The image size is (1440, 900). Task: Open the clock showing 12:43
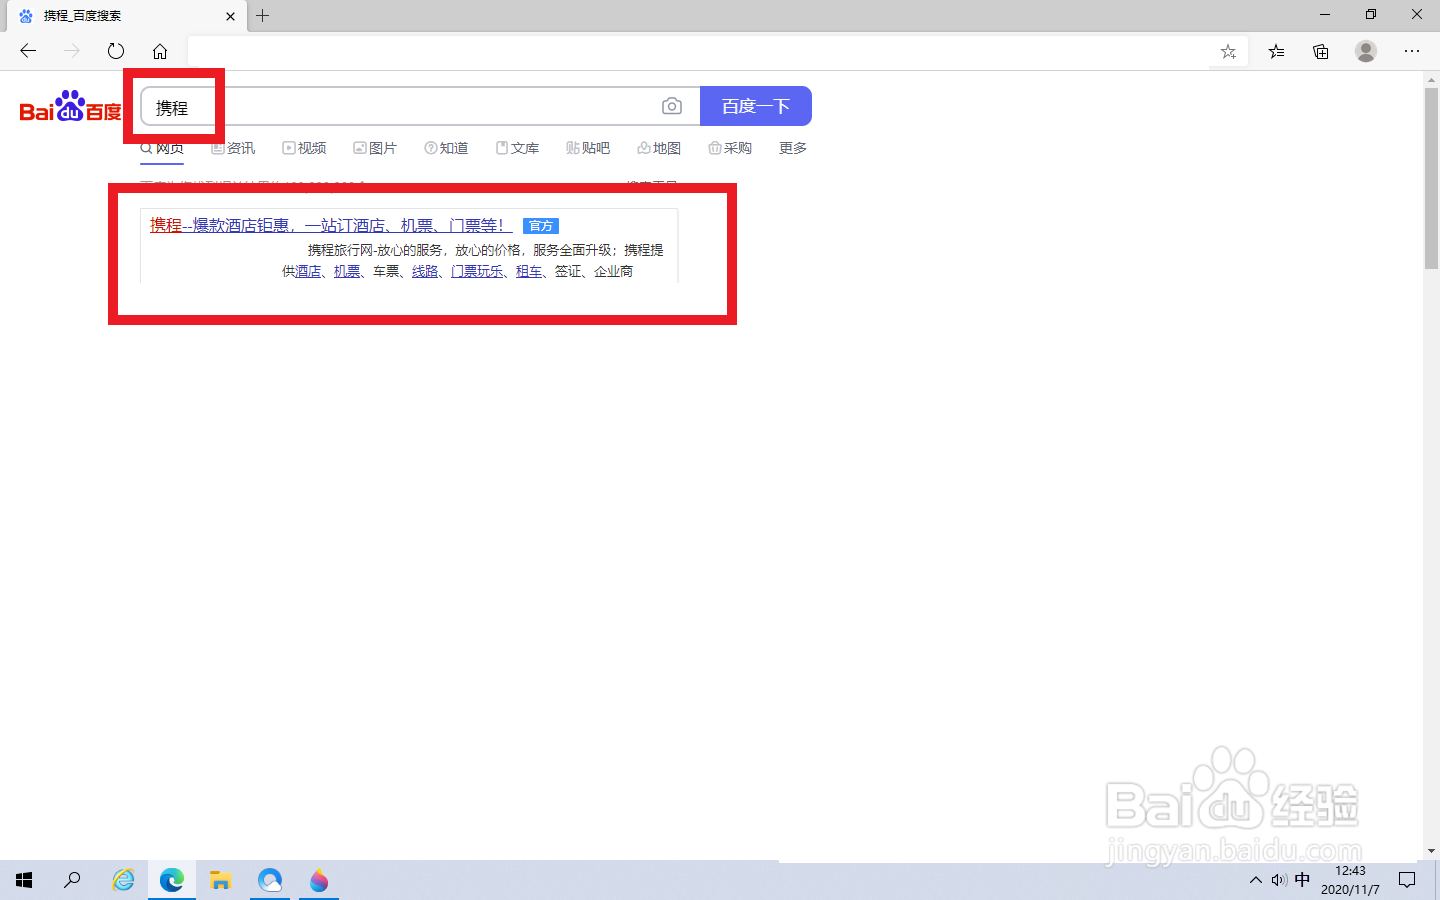(1350, 880)
